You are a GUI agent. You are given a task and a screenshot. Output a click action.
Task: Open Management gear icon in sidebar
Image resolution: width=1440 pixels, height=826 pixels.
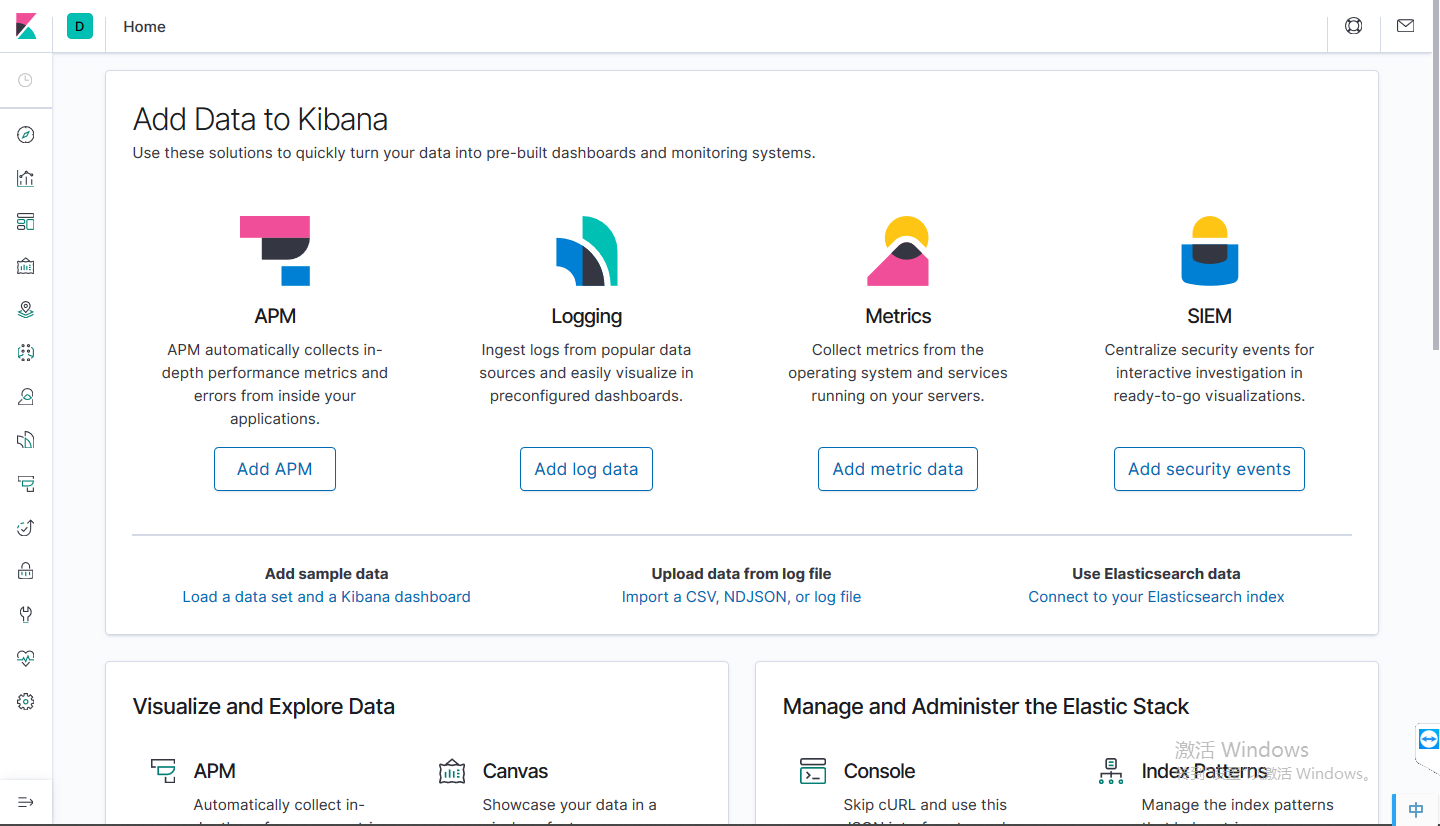26,702
